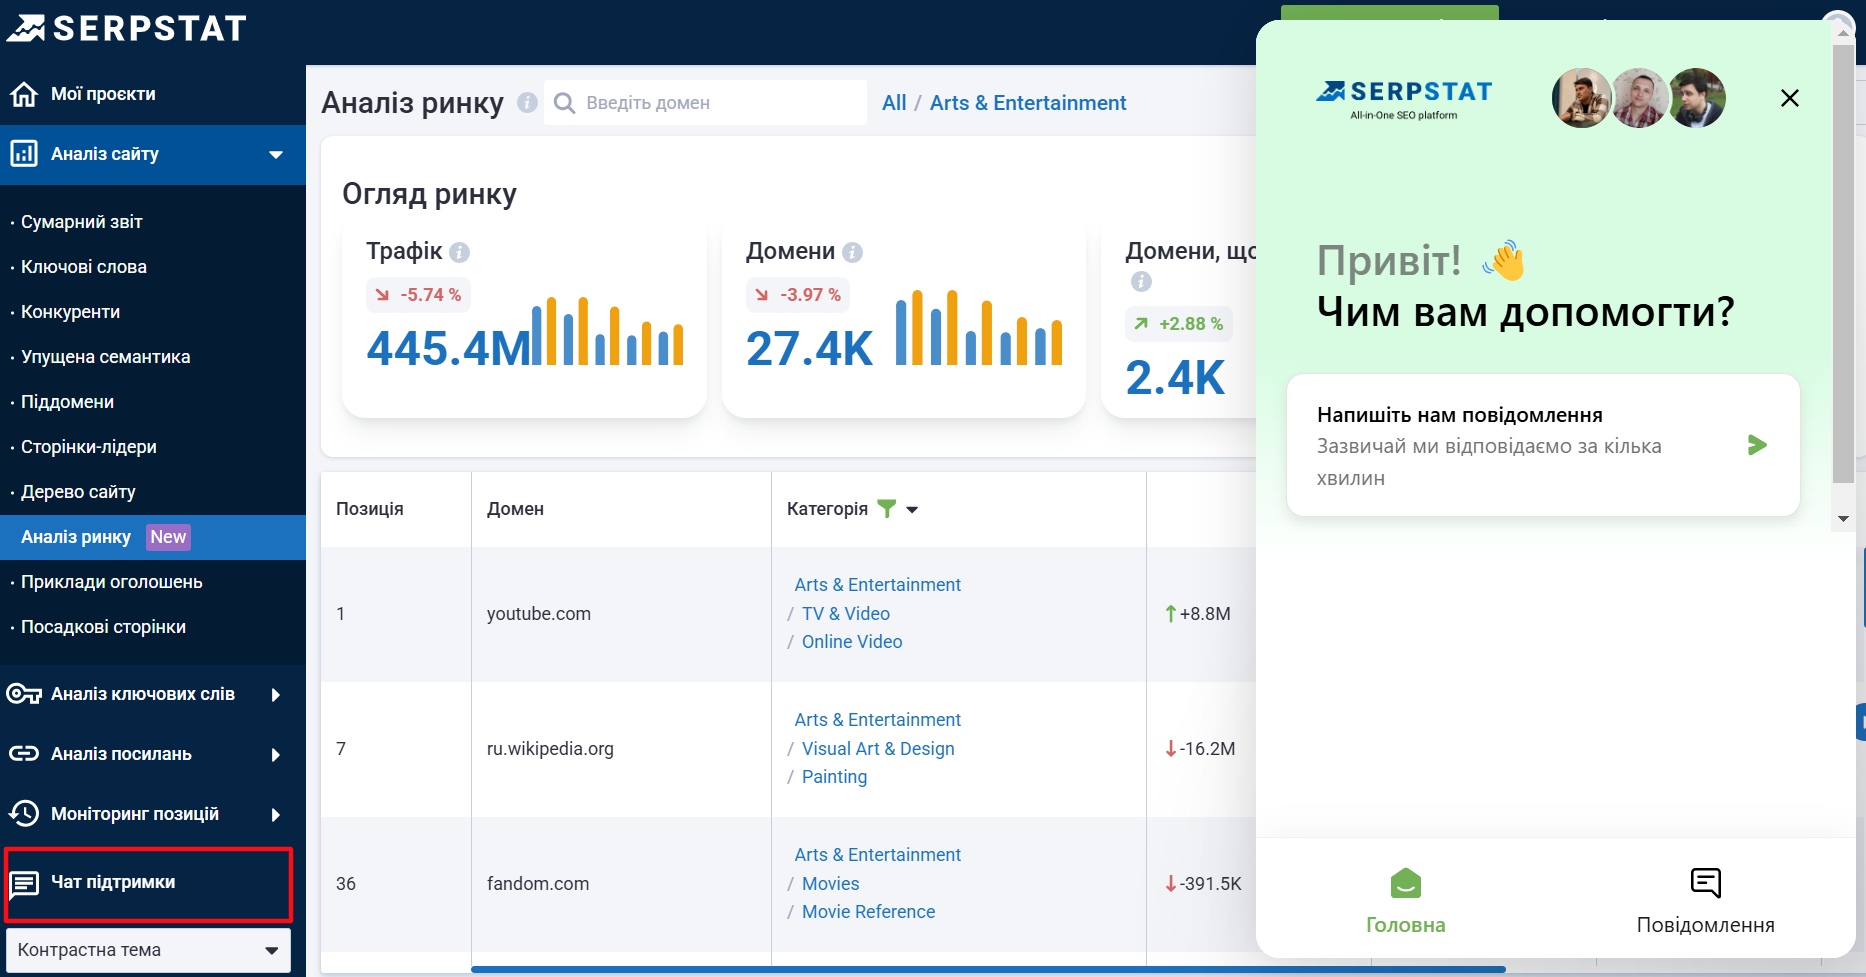Click info icon next to Аналіз ринку title

click(527, 103)
